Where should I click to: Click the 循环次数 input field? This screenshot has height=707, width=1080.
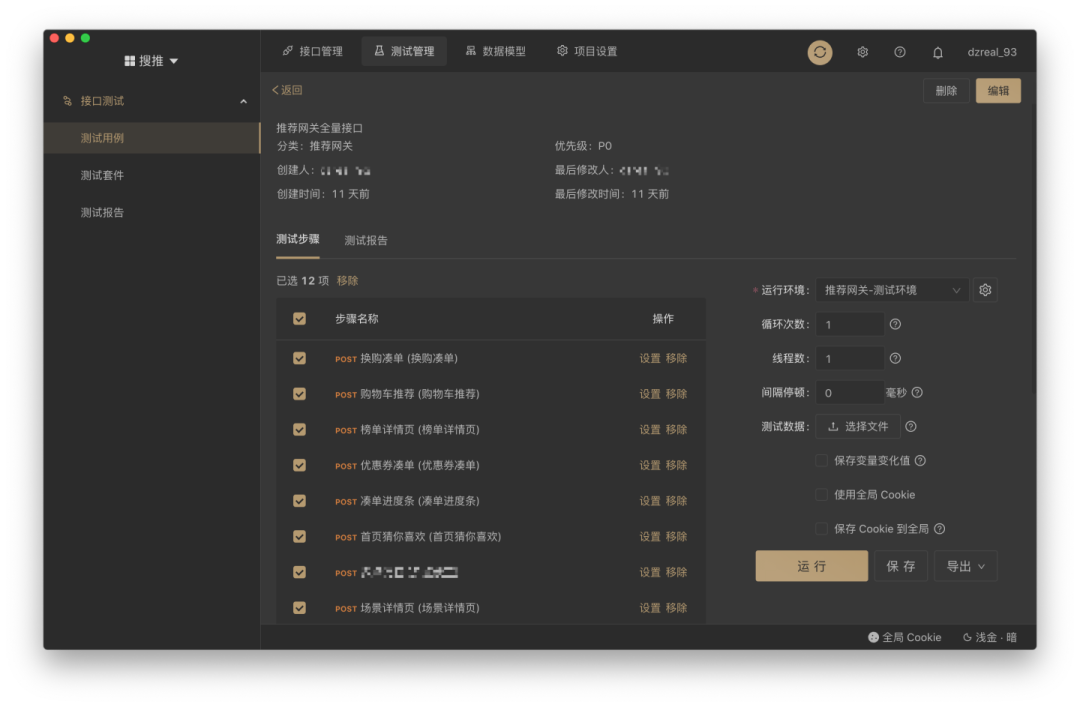849,324
